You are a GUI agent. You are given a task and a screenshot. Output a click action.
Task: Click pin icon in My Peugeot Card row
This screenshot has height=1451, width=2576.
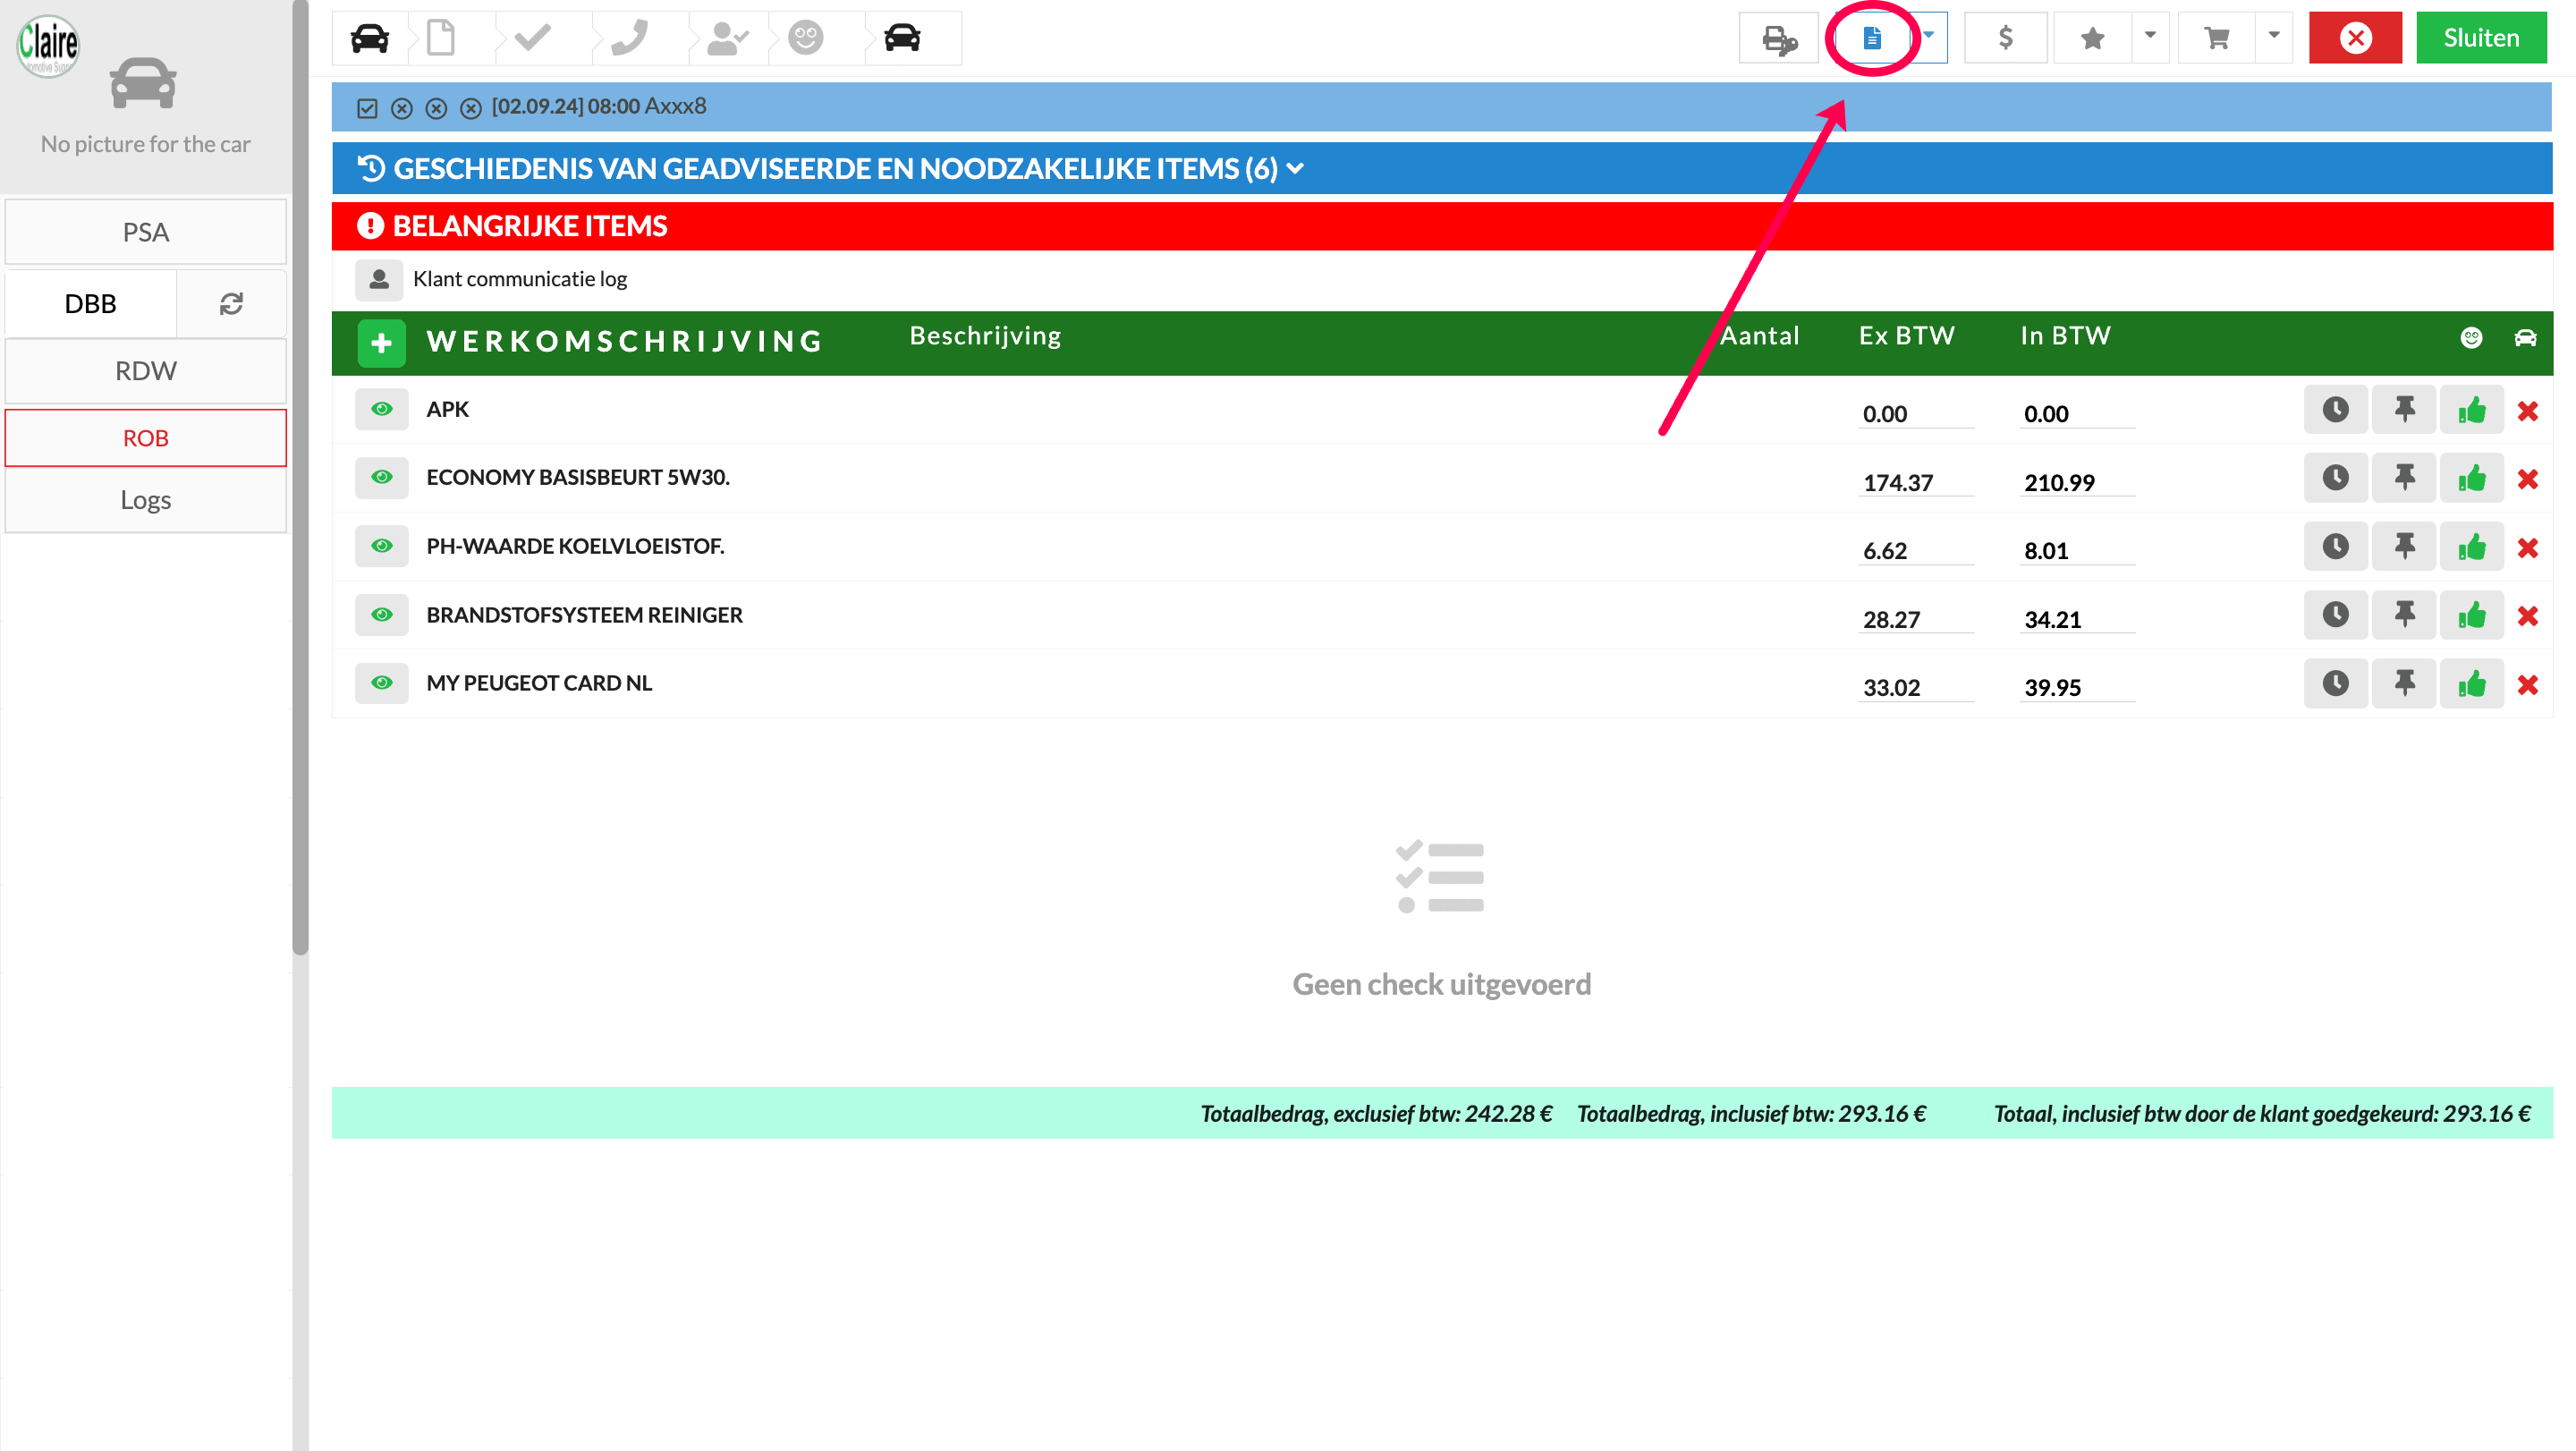tap(2404, 683)
